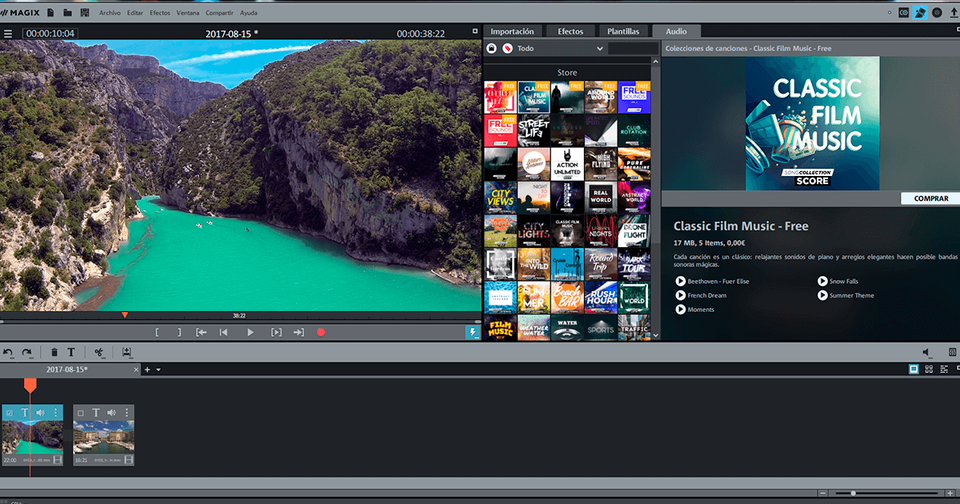Undo the last action

tap(8, 352)
